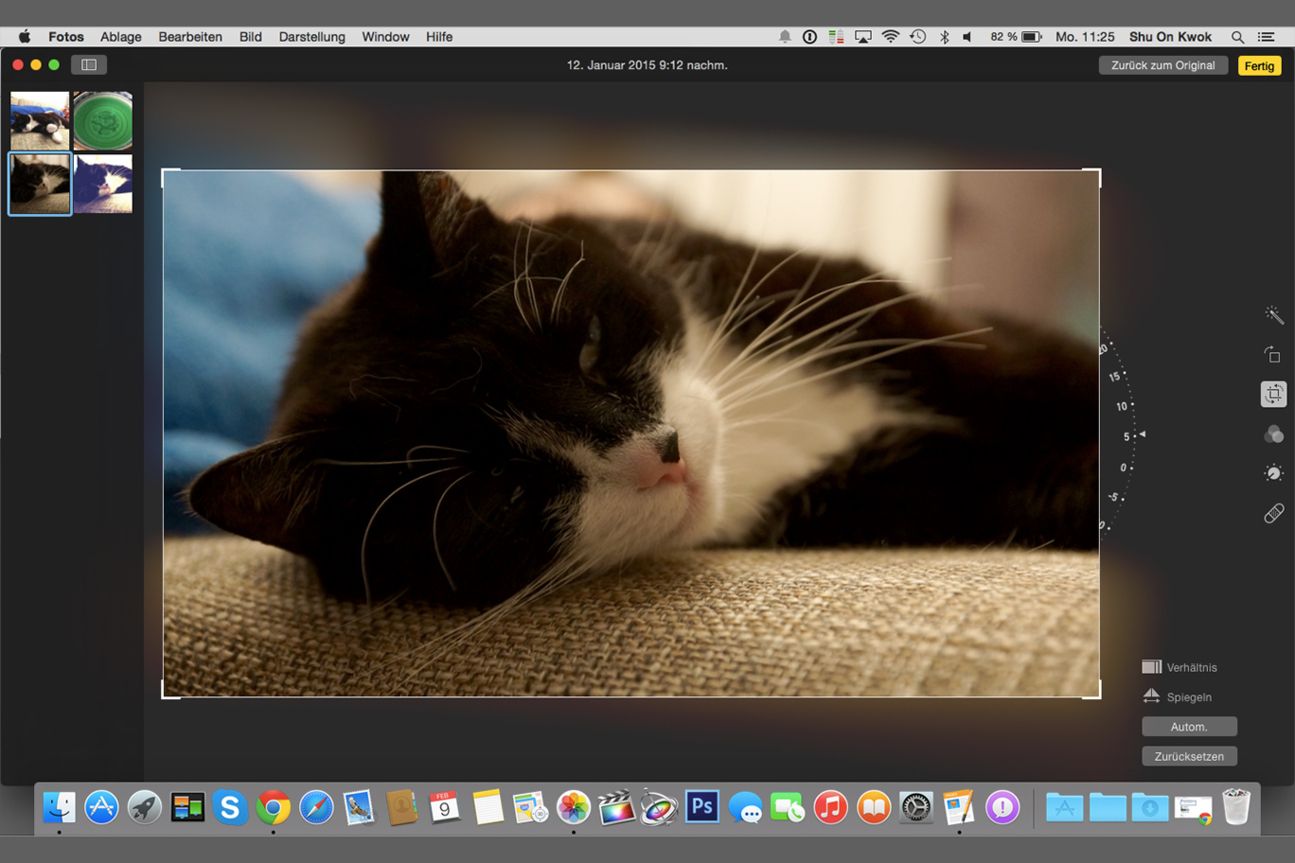Select the highlighted sleeping cat thumbnail

tap(40, 183)
